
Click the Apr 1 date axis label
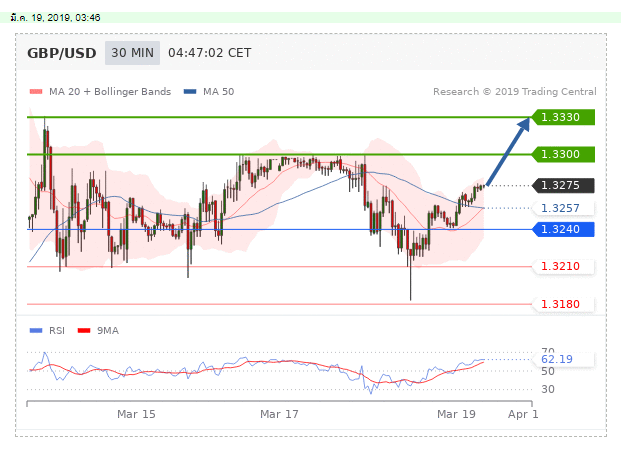point(523,414)
